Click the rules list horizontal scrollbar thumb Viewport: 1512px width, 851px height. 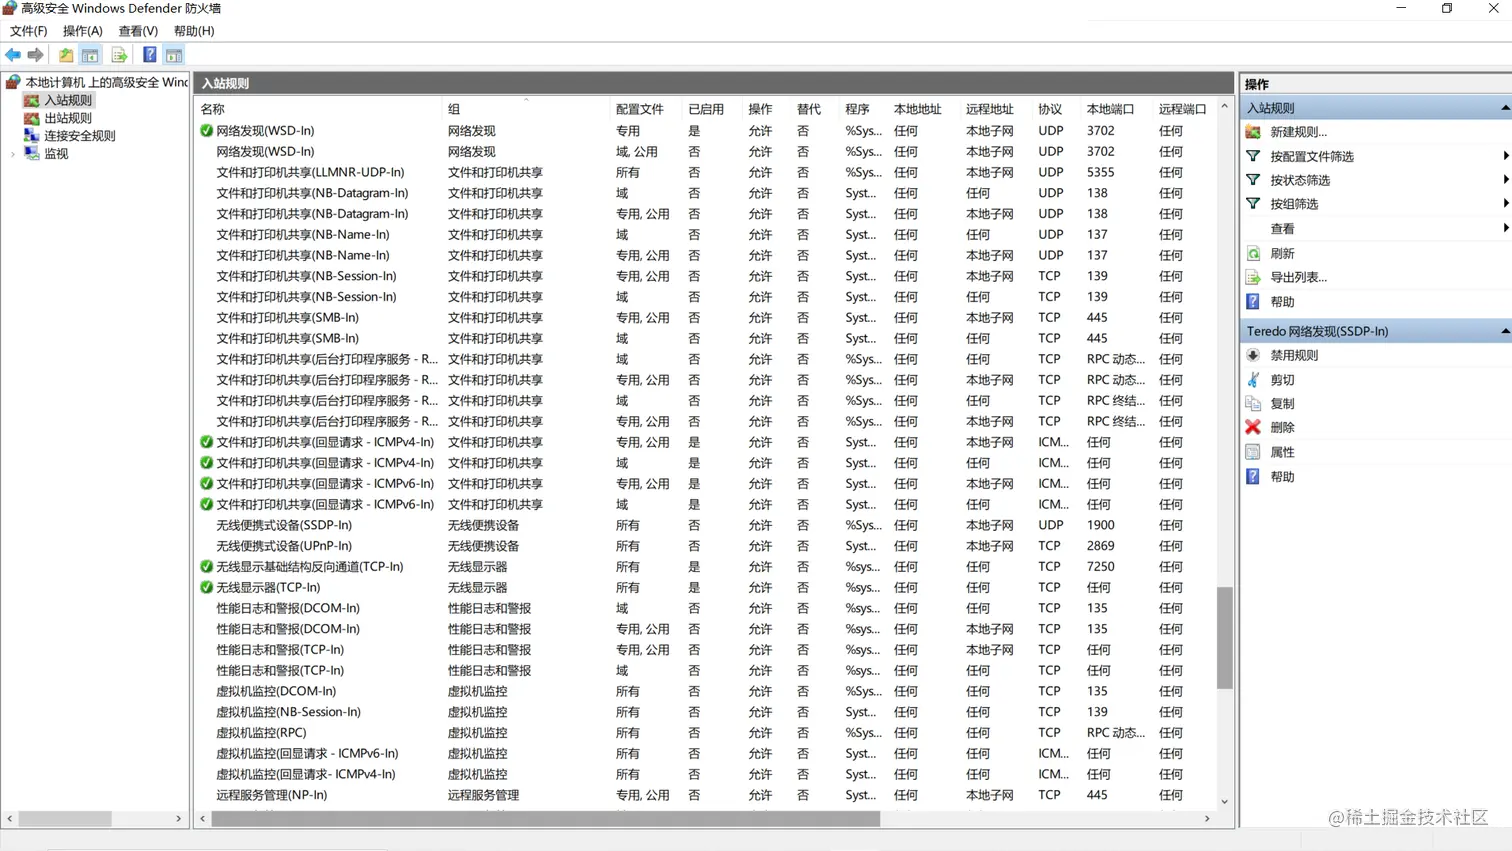tap(545, 819)
